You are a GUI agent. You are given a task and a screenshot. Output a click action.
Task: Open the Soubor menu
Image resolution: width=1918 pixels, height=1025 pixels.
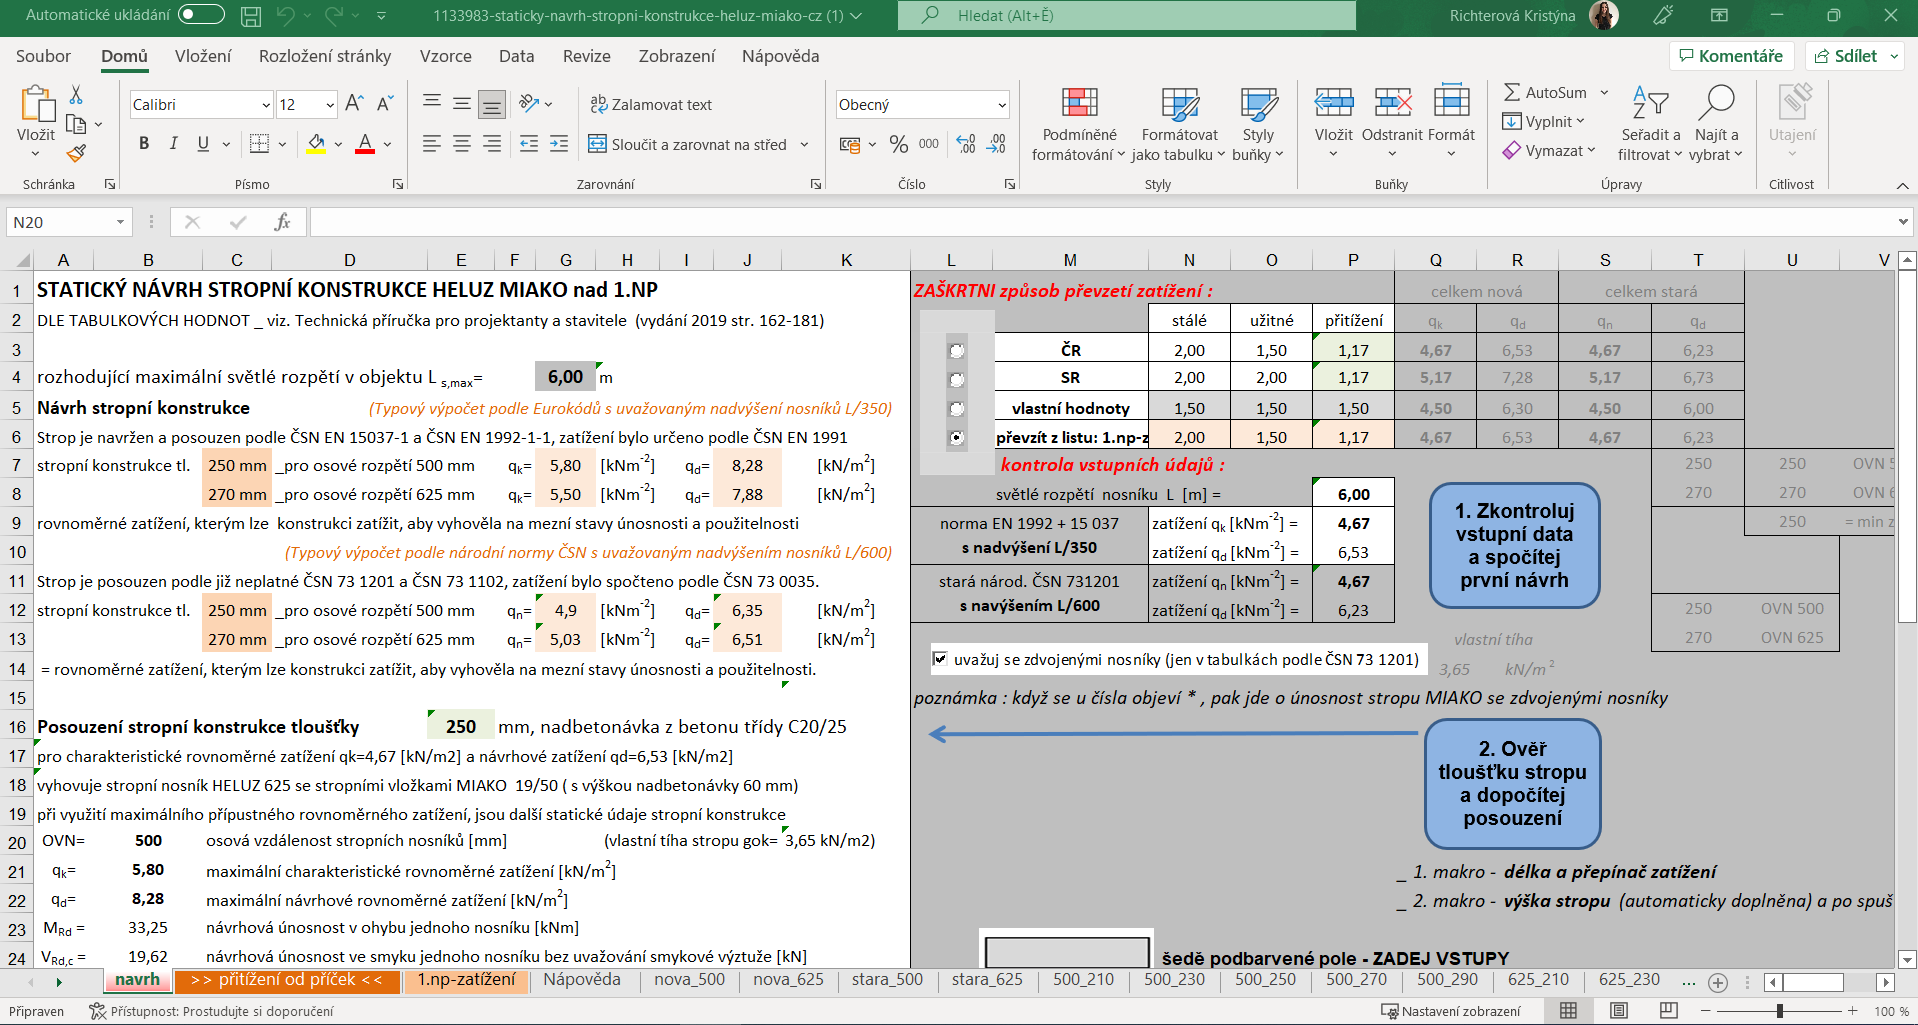(43, 56)
